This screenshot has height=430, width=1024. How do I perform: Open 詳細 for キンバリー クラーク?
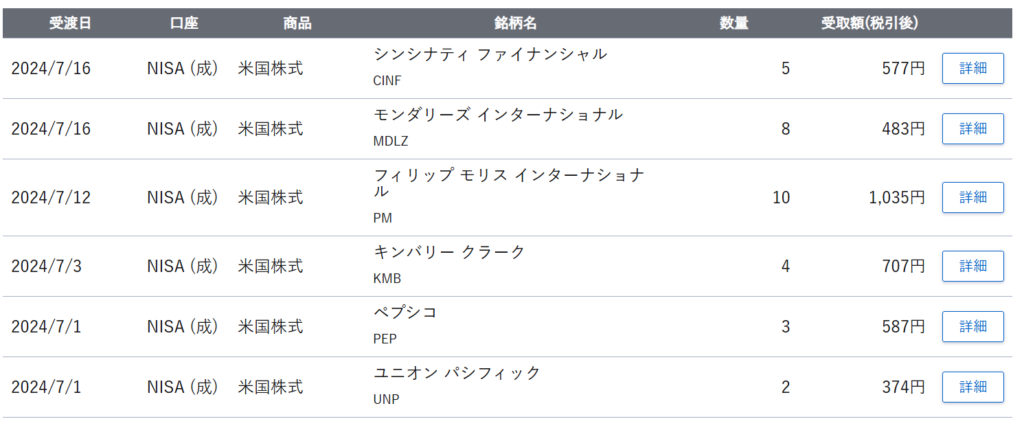coord(972,266)
